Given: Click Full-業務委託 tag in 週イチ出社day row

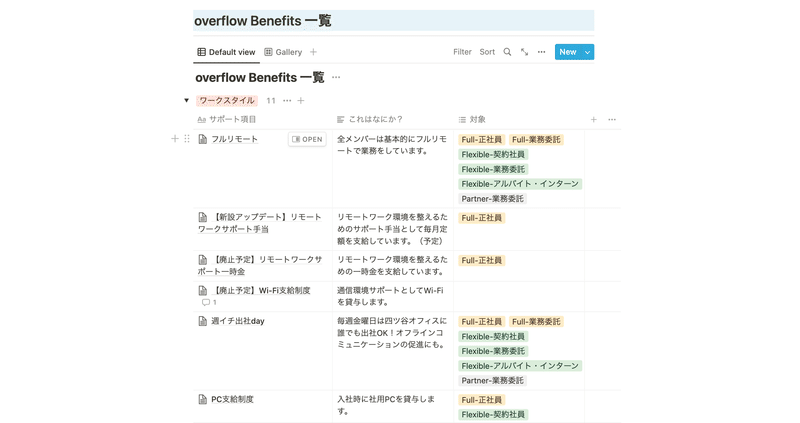Looking at the screenshot, I should [x=536, y=321].
